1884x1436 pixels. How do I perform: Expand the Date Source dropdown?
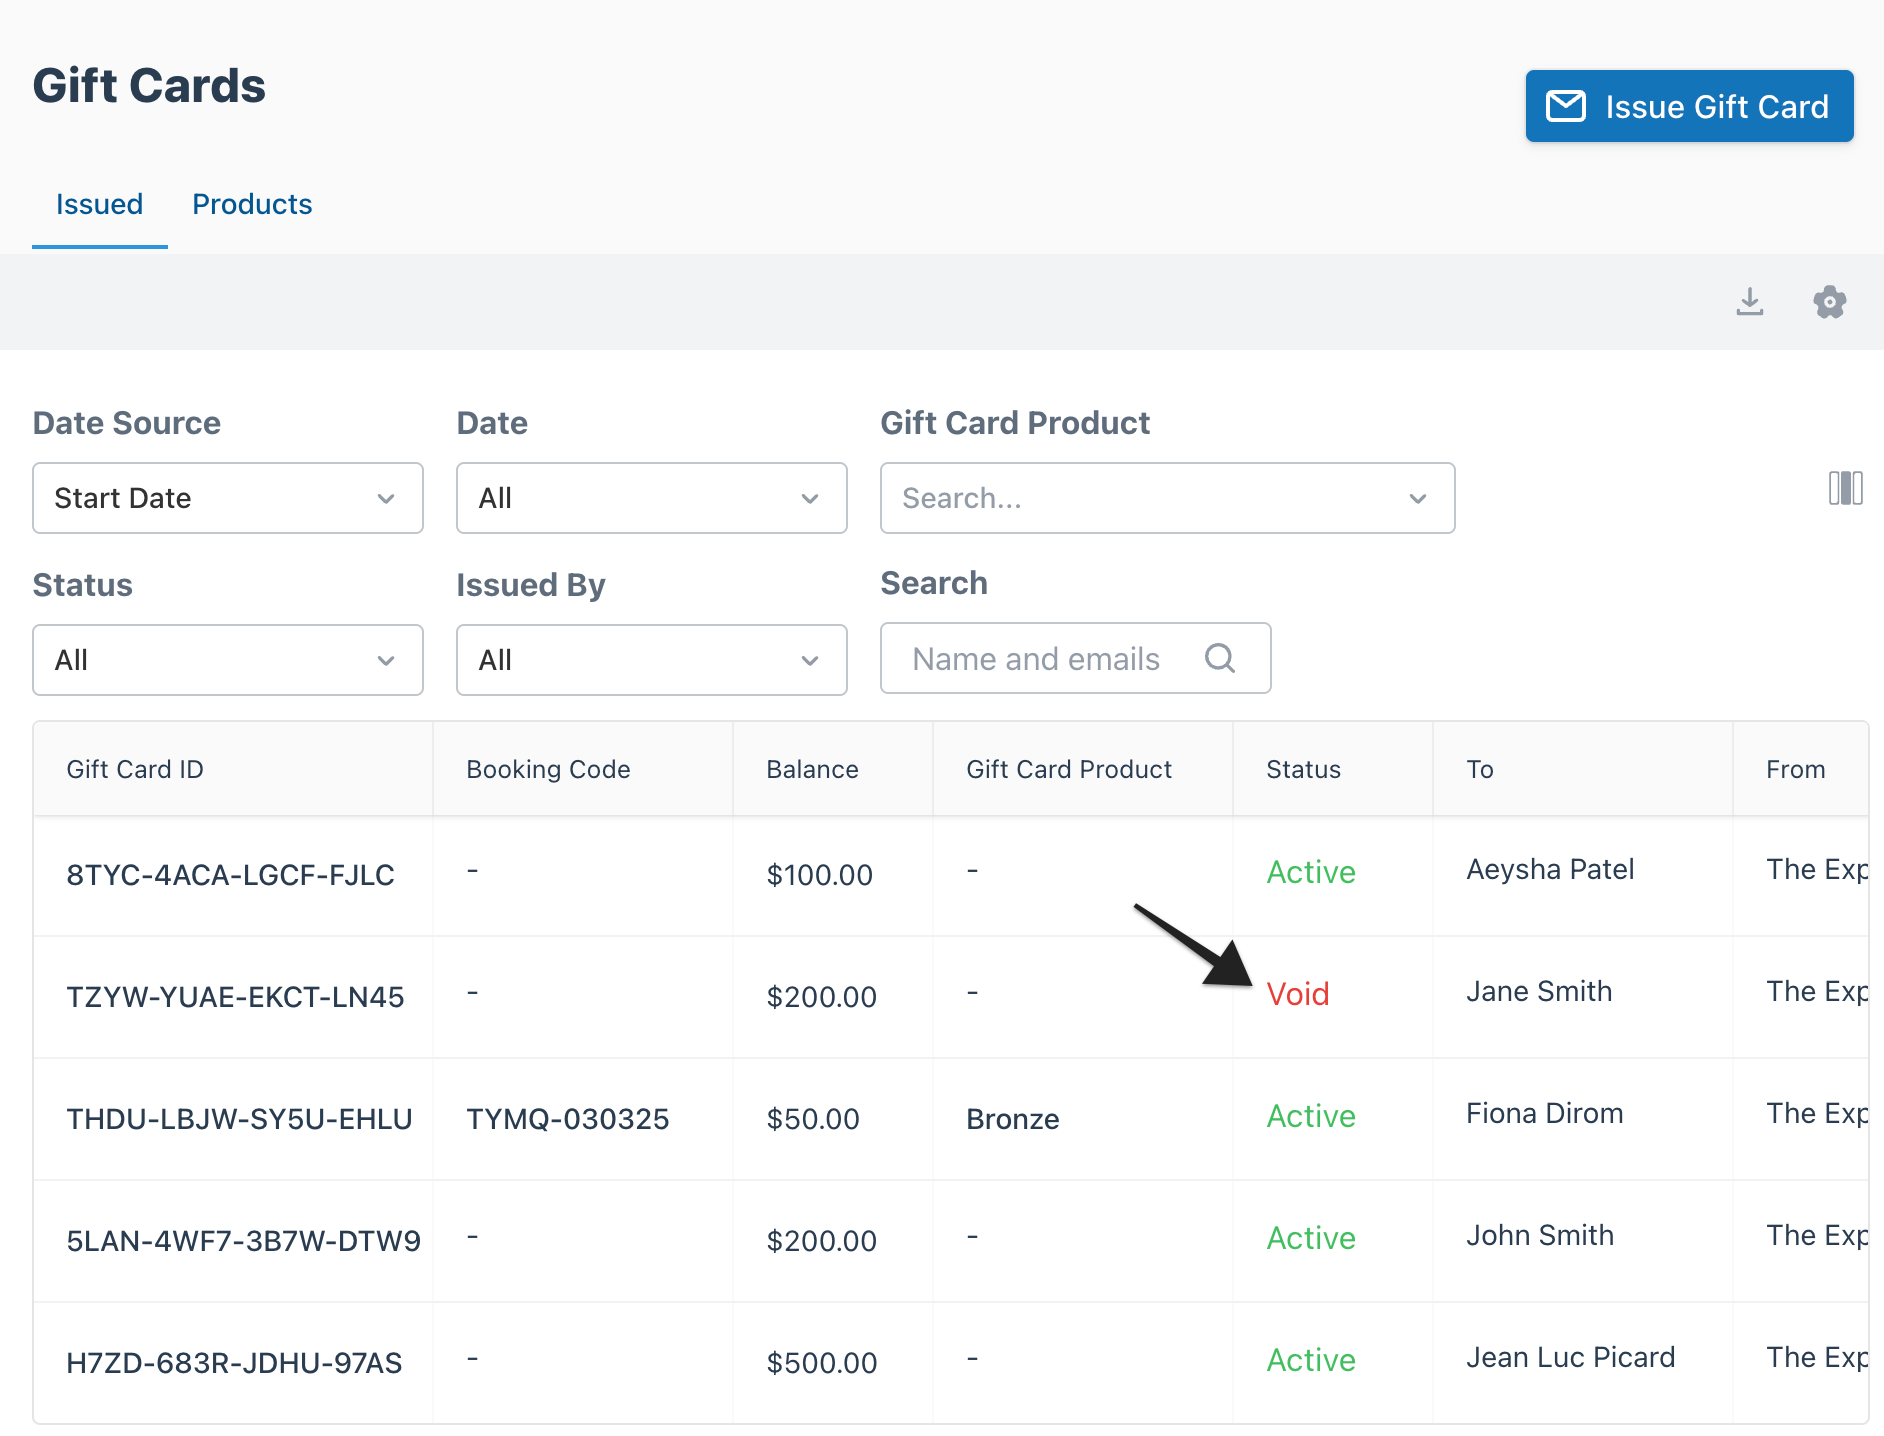click(x=228, y=498)
